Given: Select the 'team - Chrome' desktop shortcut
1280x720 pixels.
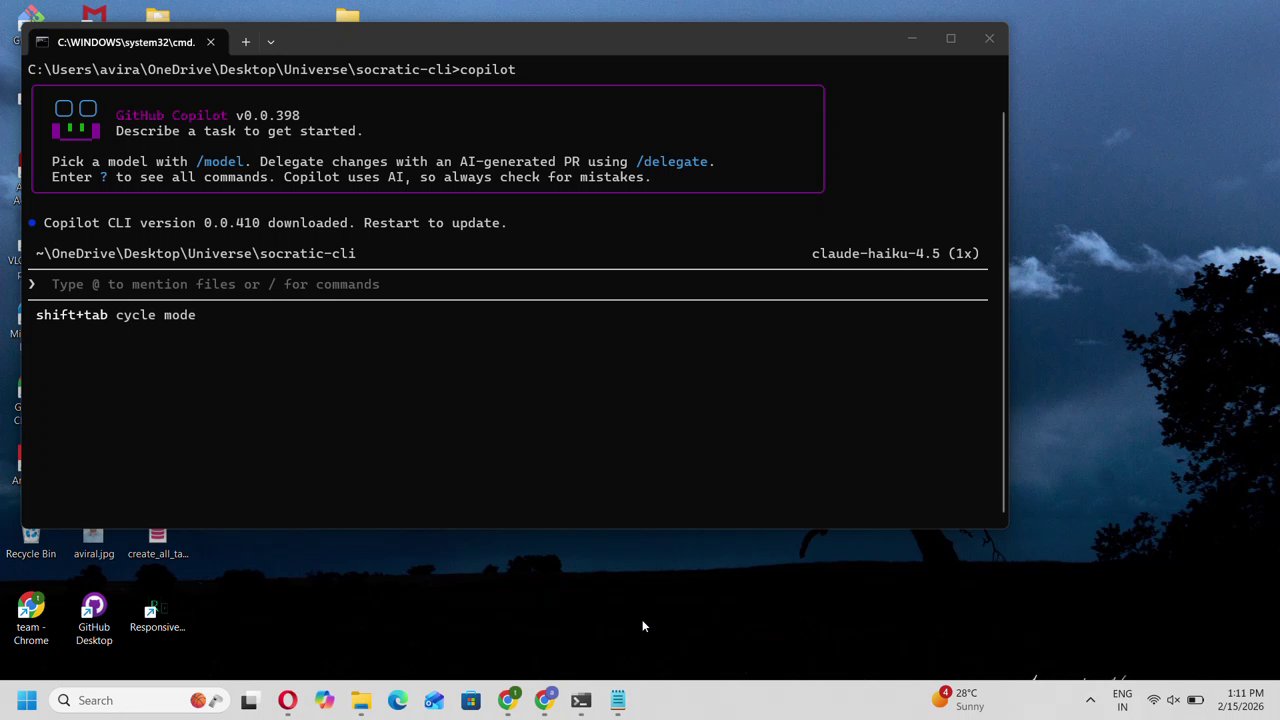Looking at the screenshot, I should (x=31, y=620).
